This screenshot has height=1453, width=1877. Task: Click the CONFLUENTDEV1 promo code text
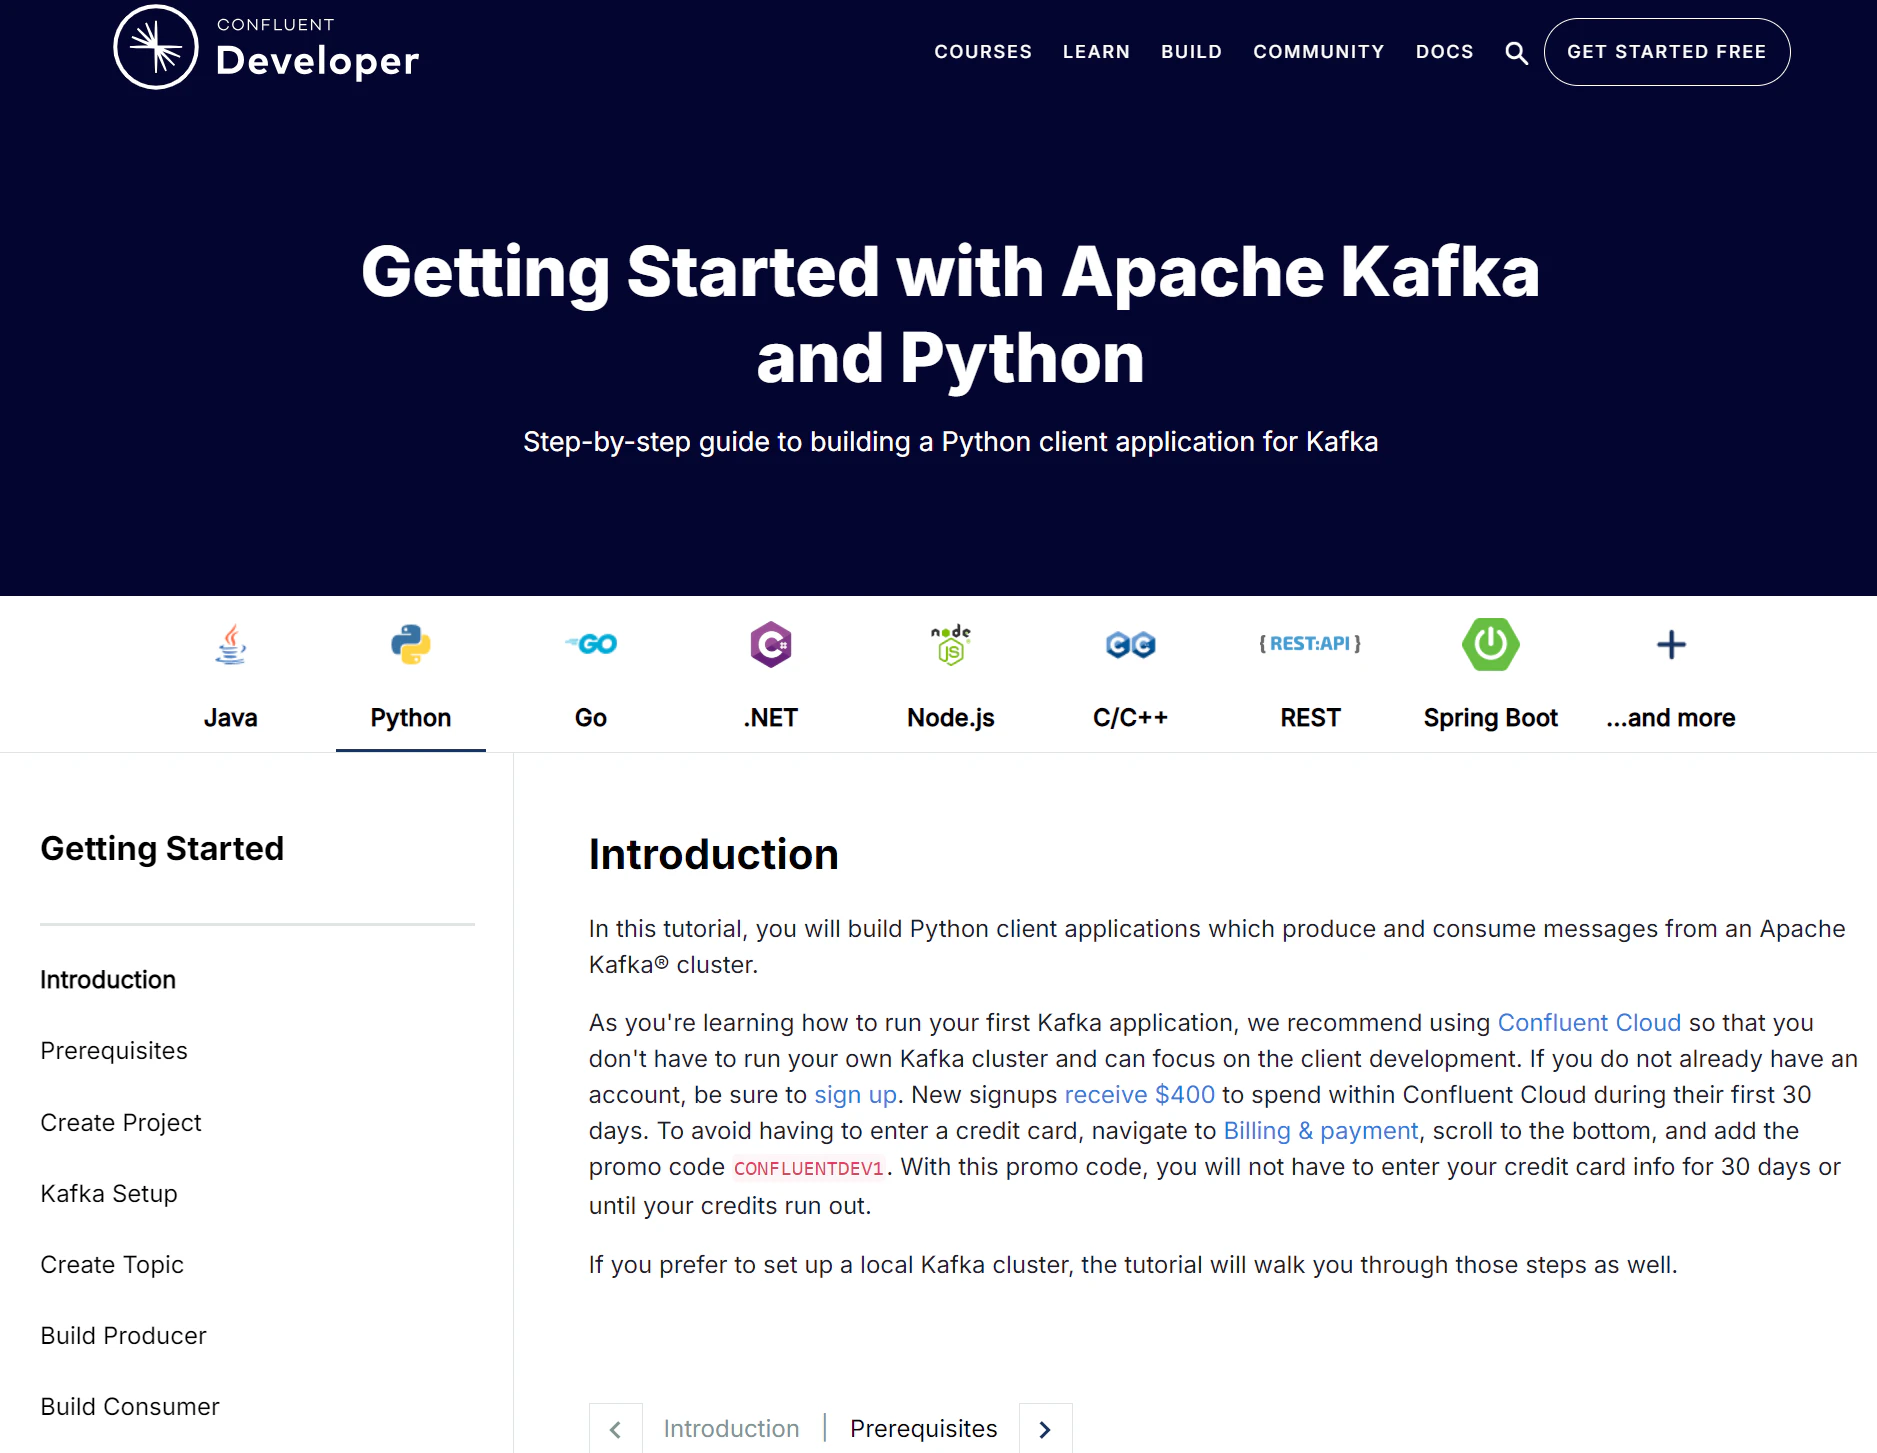[809, 1168]
